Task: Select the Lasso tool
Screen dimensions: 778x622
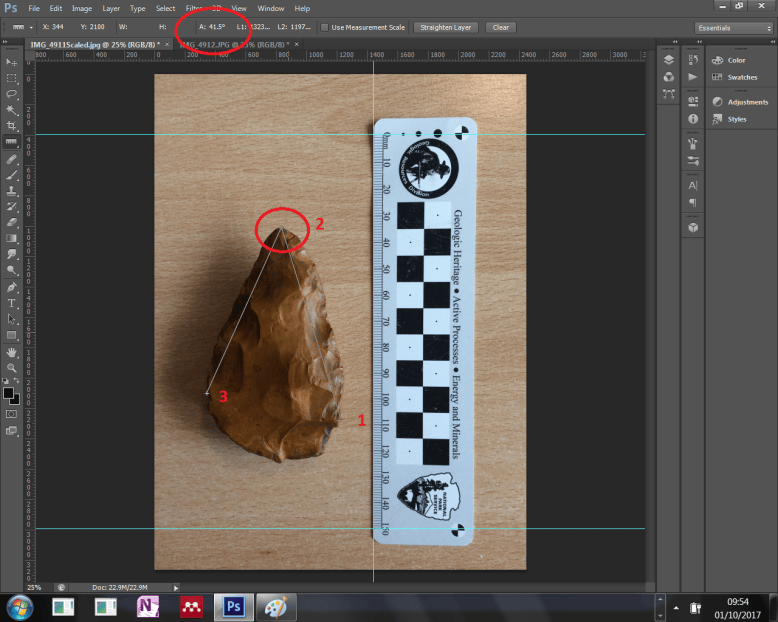Action: click(11, 94)
